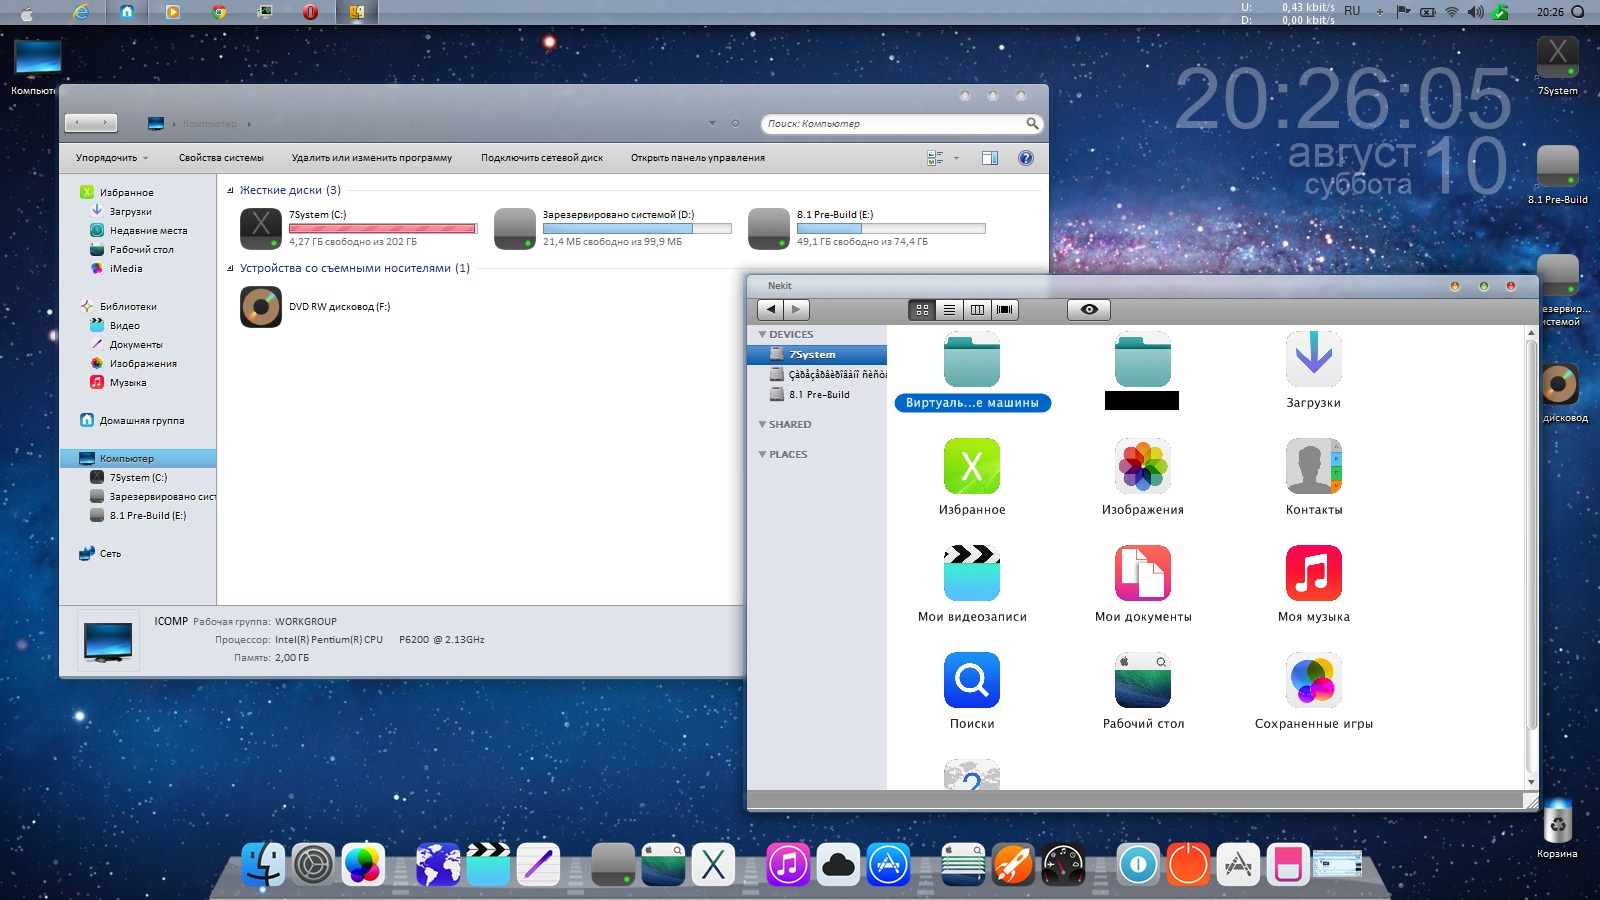Click Удалить или изменить программу
1600x900 pixels.
click(x=372, y=158)
